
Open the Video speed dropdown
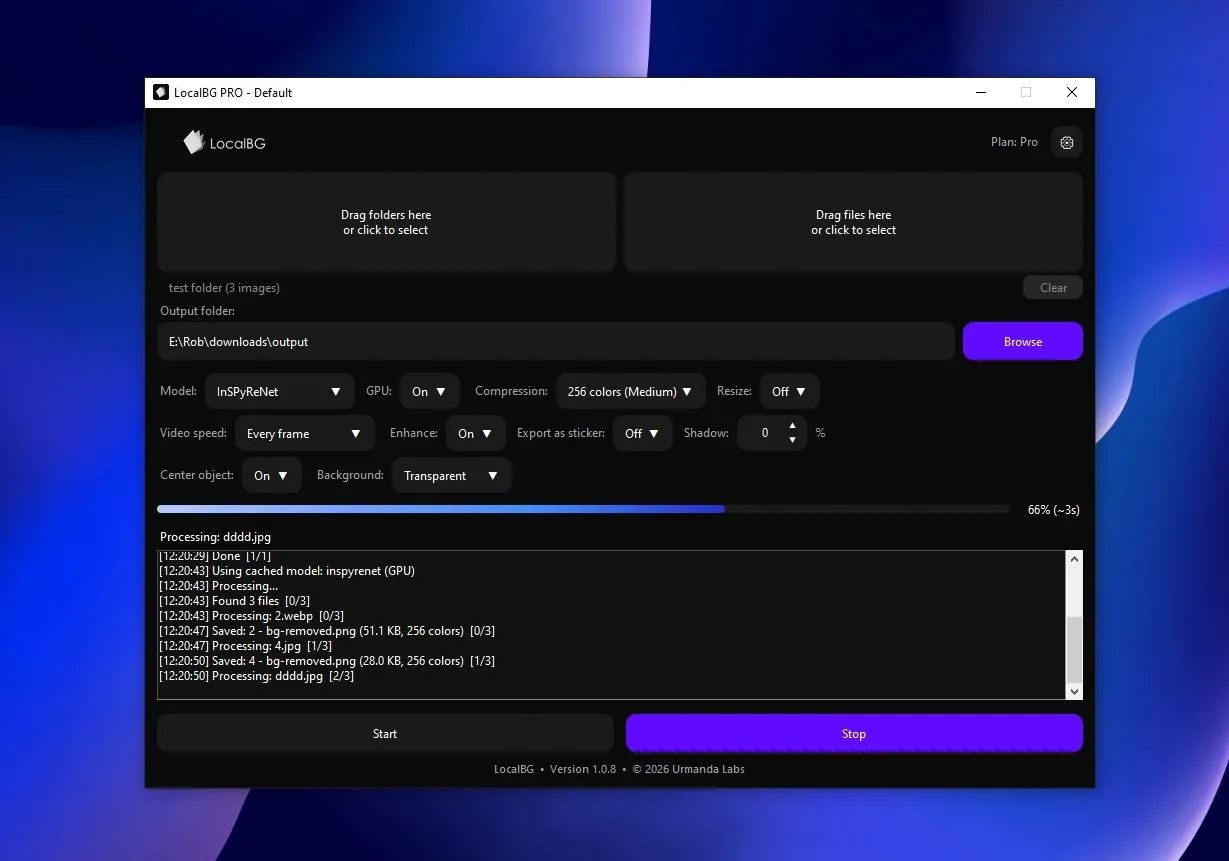pyautogui.click(x=305, y=433)
